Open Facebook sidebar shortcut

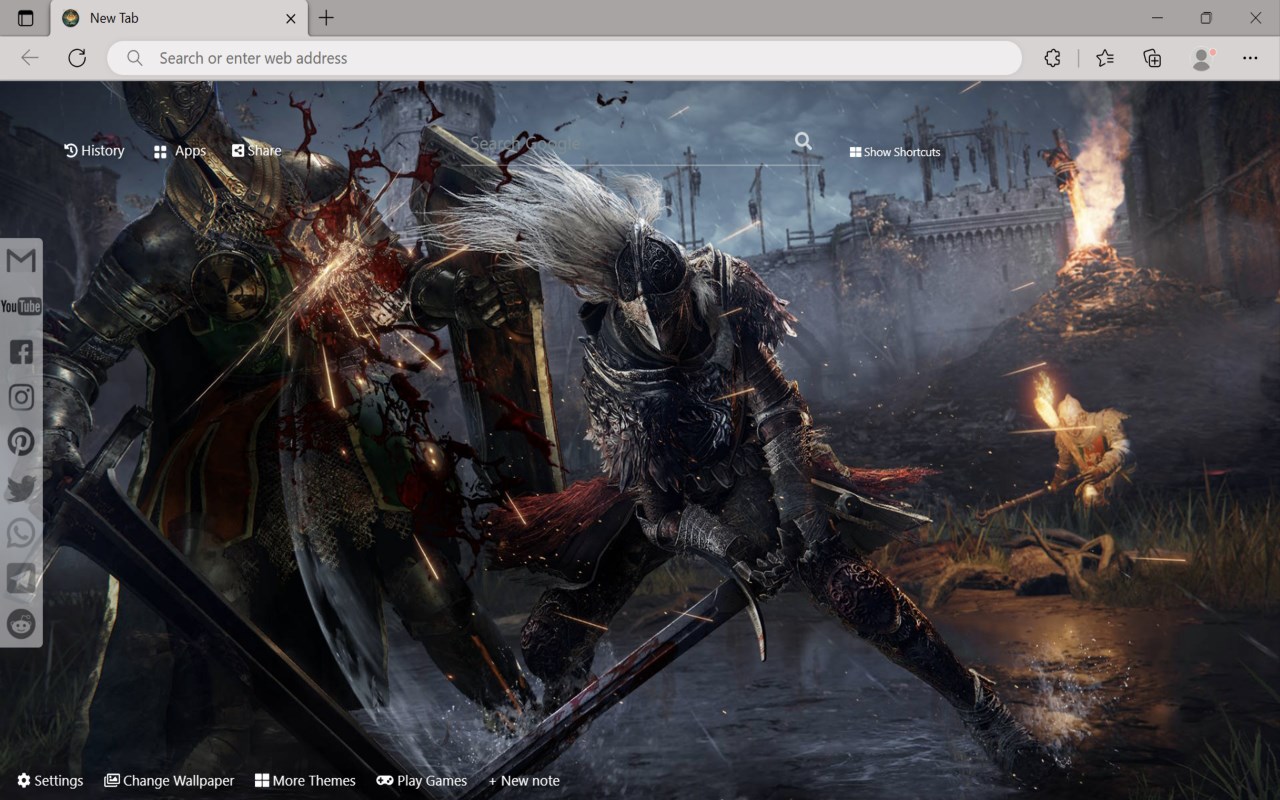(x=21, y=352)
